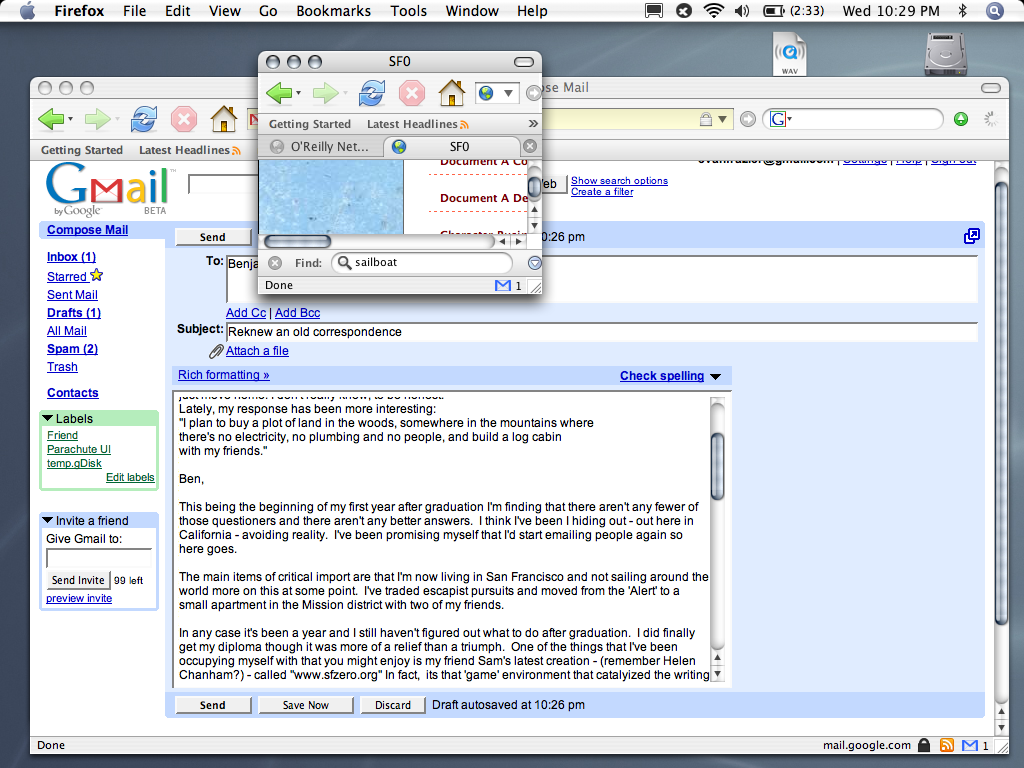Click message body scrollbar thumb
This screenshot has width=1024, height=768.
(717, 466)
